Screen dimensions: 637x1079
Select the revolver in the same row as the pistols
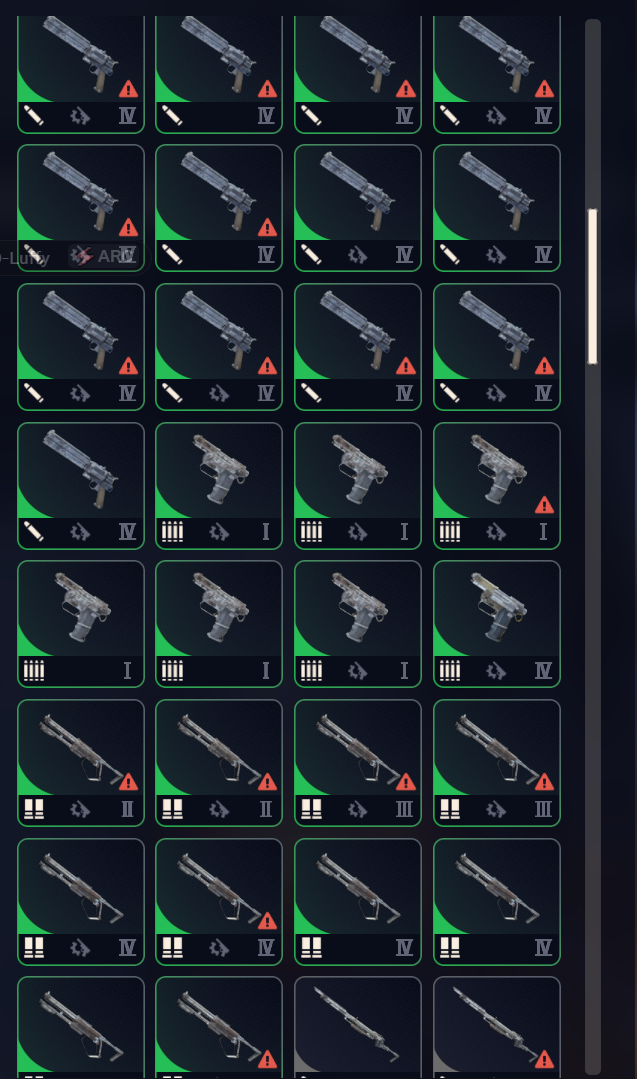(80, 485)
